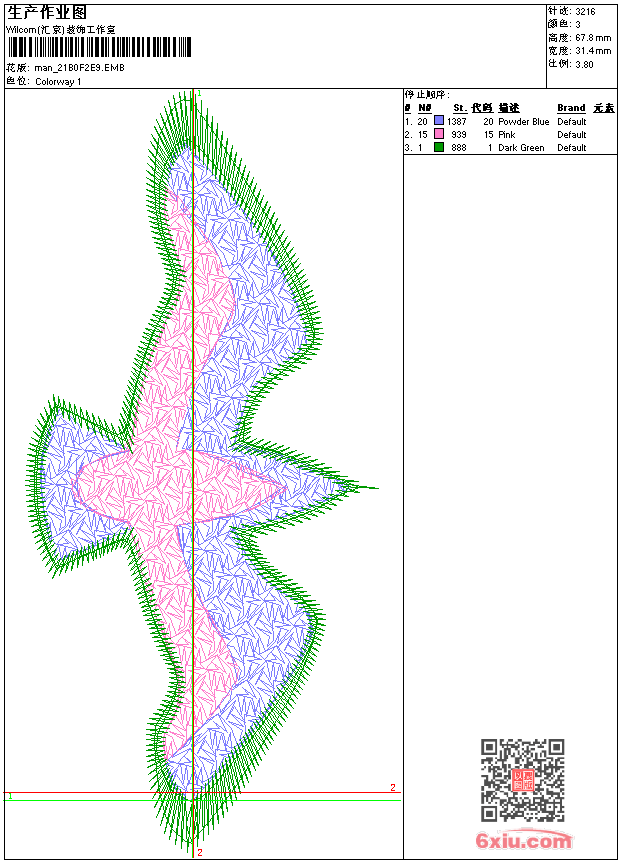The width and height of the screenshot is (620, 860).
Task: Click the 6xiu.com watermark link
Action: click(x=523, y=840)
